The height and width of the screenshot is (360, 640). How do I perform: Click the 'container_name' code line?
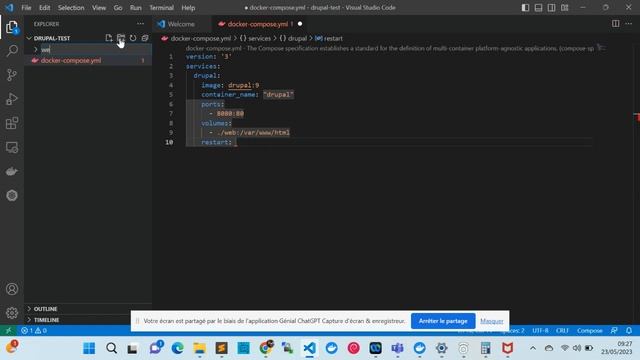(247, 95)
